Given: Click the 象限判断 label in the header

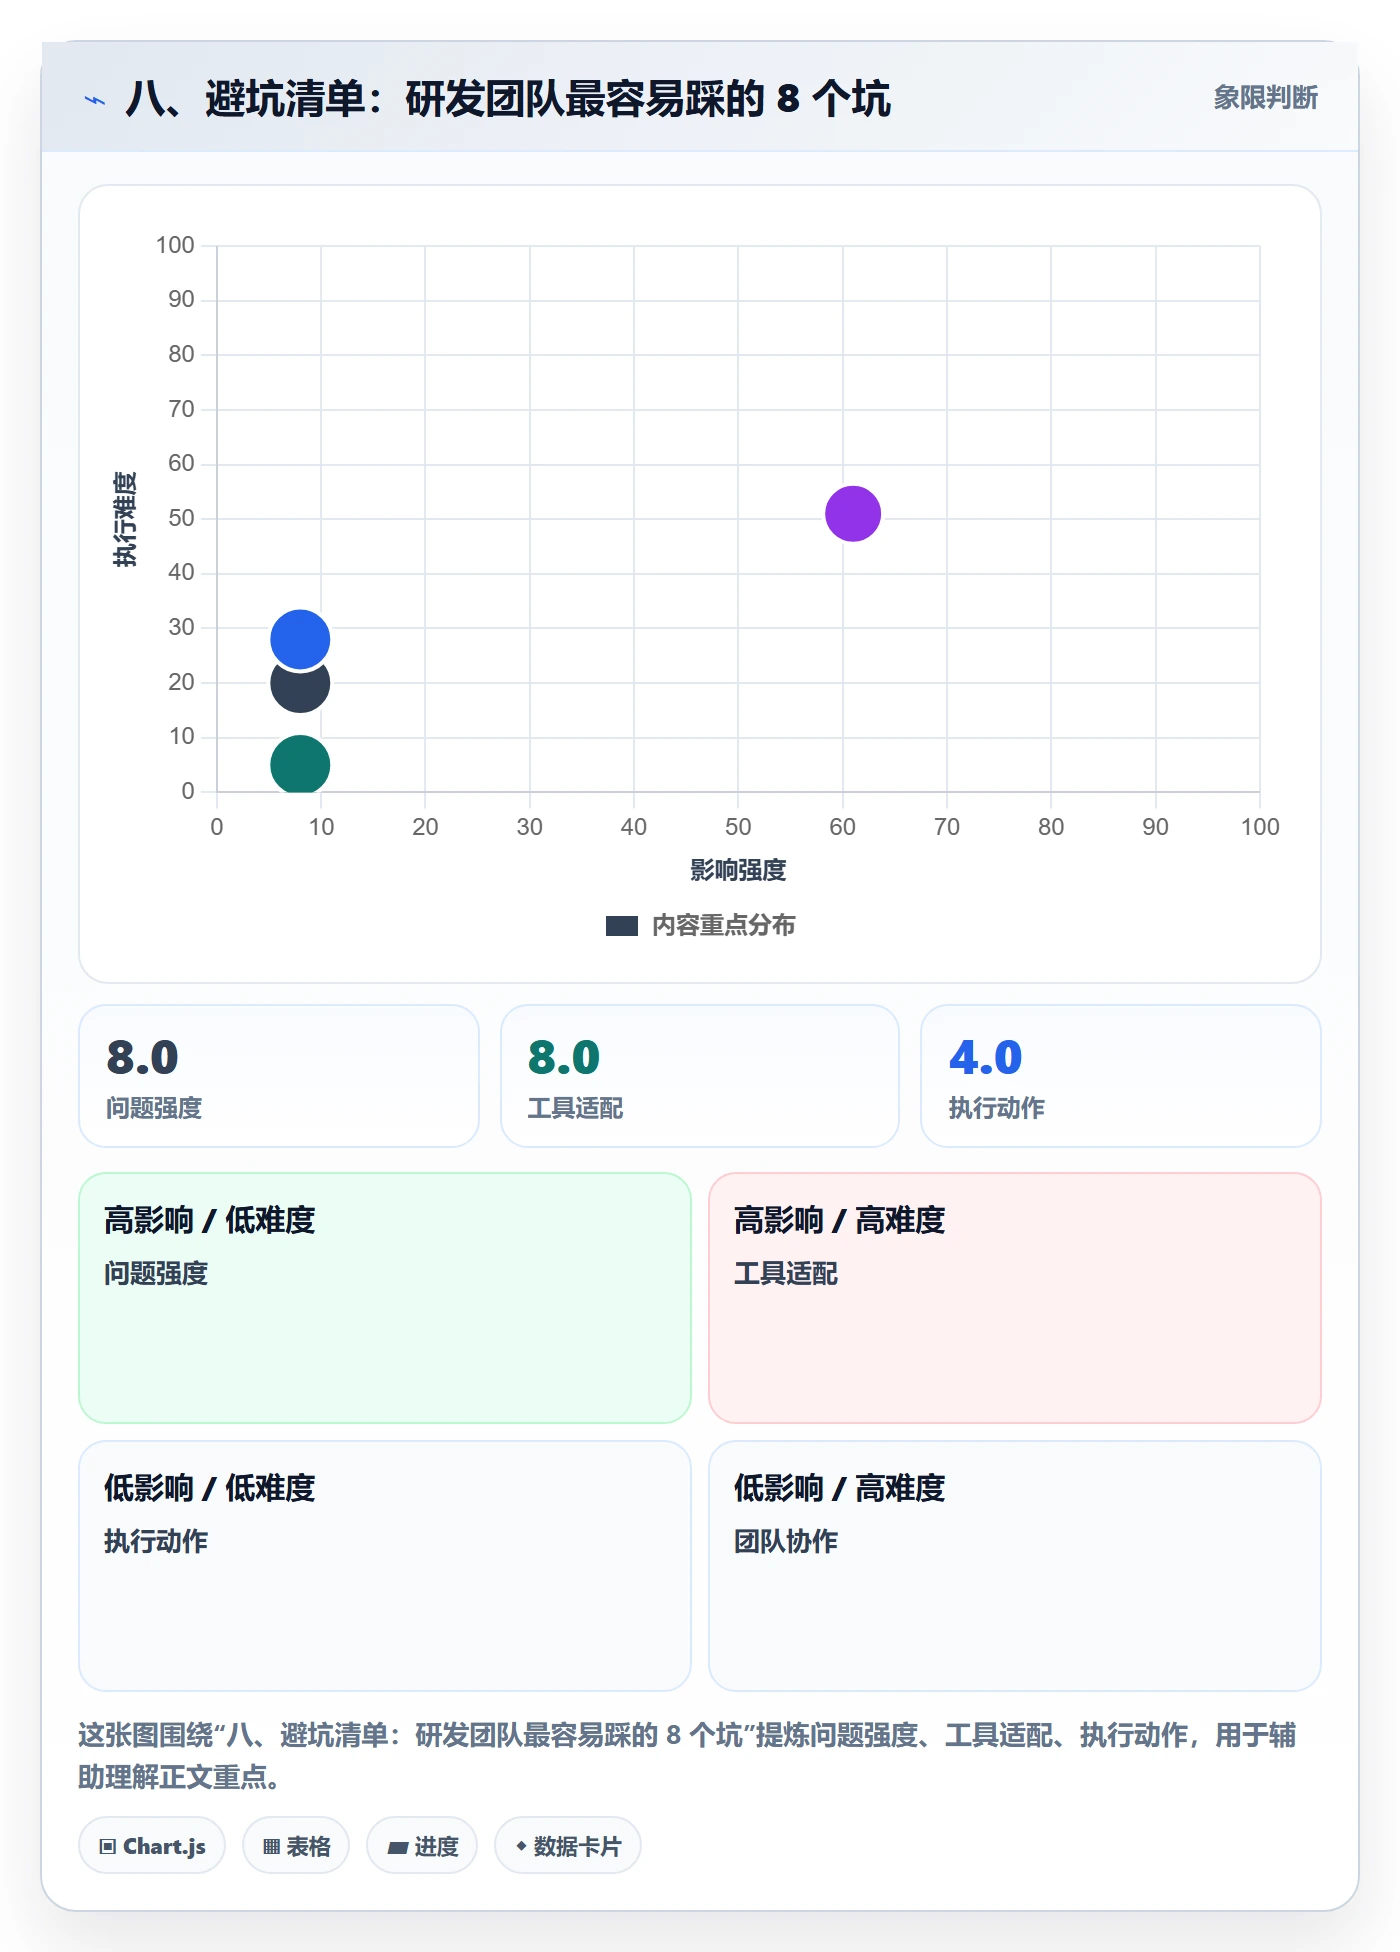Looking at the screenshot, I should pos(1266,98).
